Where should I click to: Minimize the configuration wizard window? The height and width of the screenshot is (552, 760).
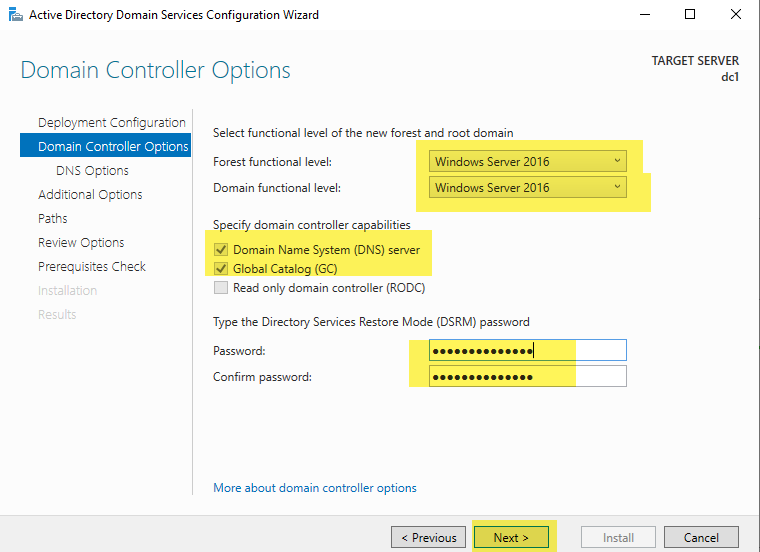click(x=645, y=15)
